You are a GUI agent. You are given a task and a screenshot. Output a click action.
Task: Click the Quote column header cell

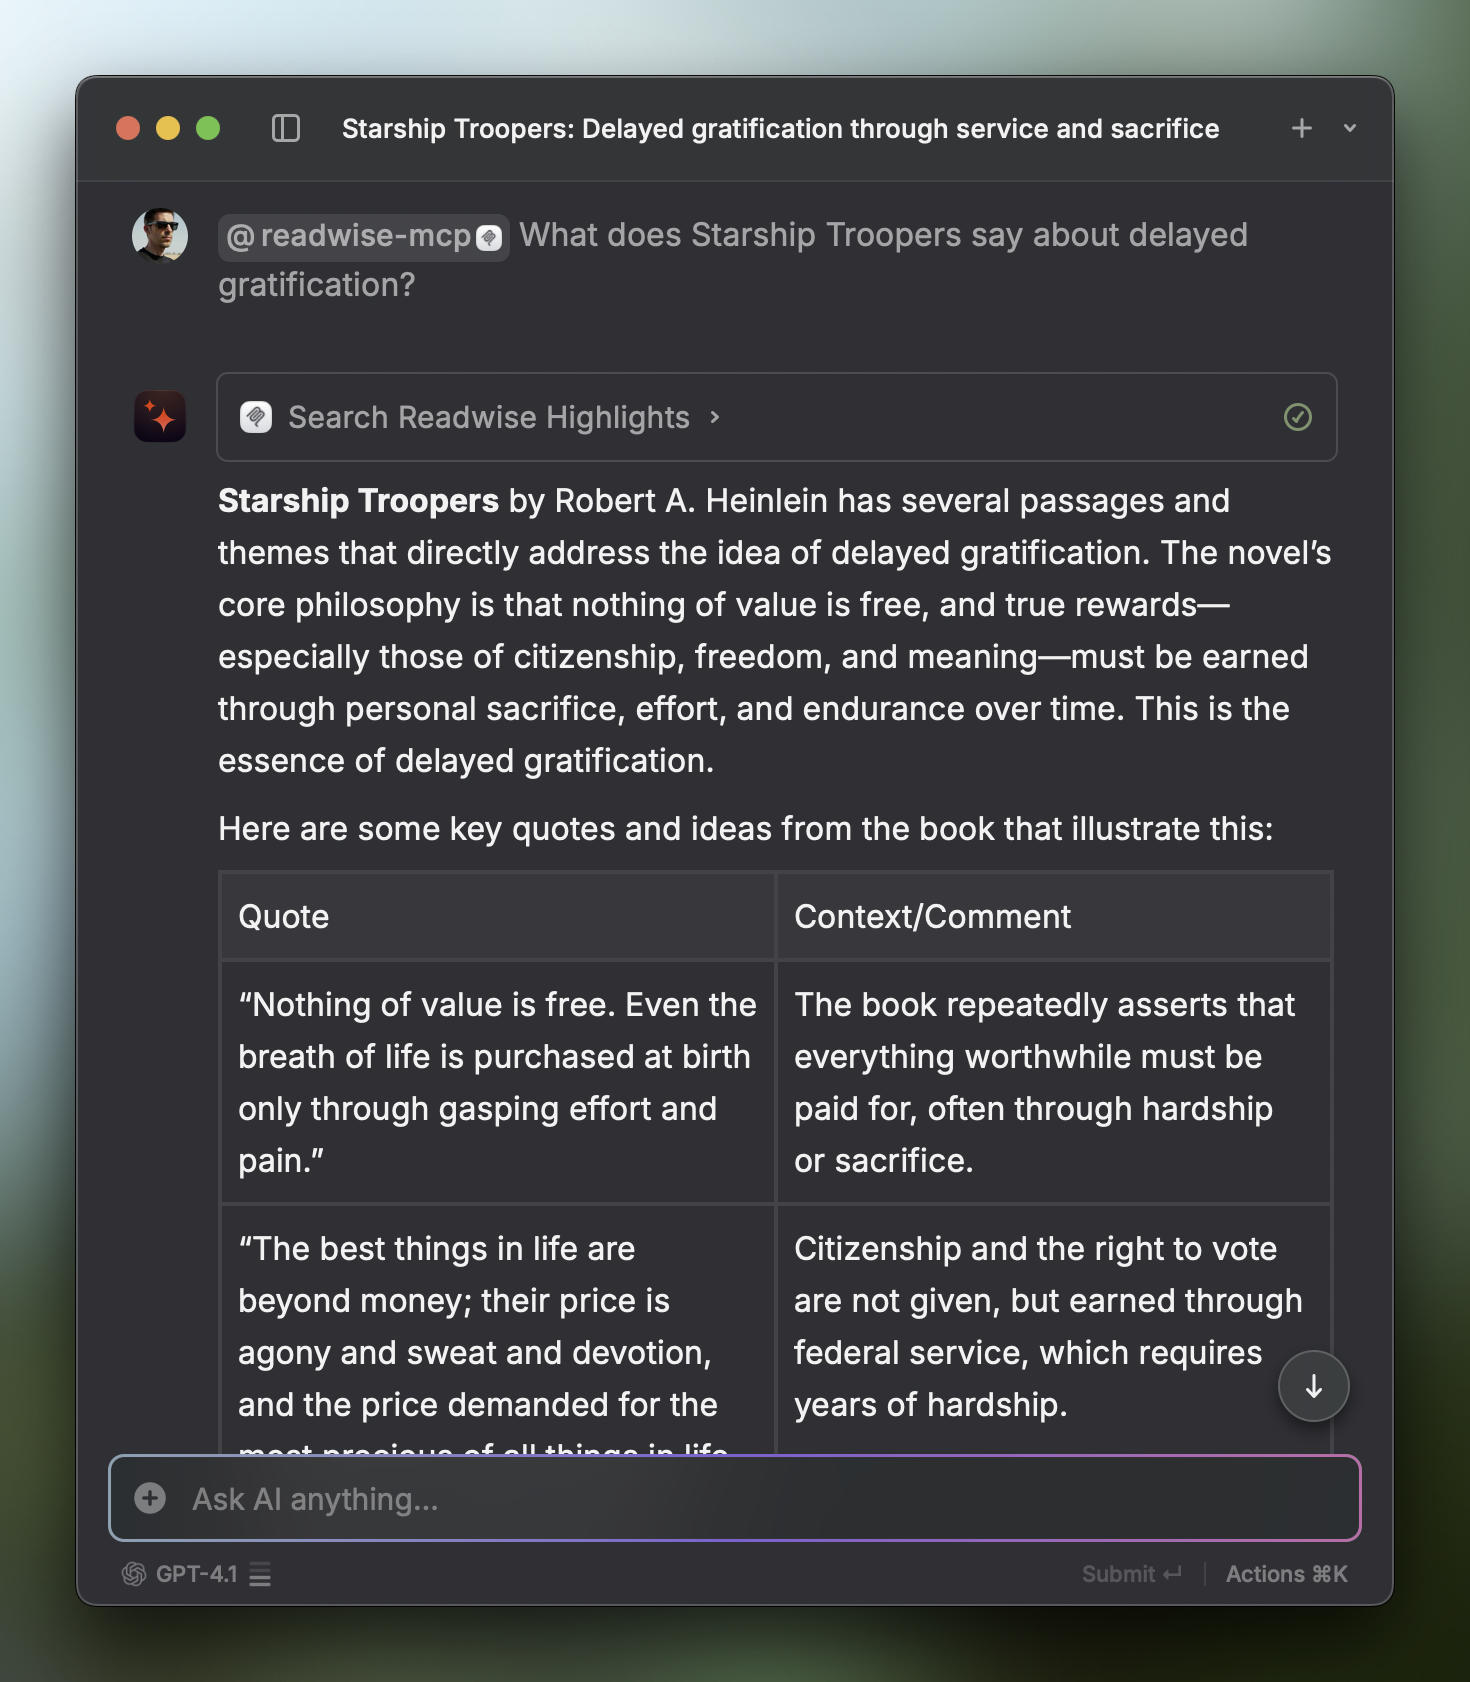tap(497, 916)
